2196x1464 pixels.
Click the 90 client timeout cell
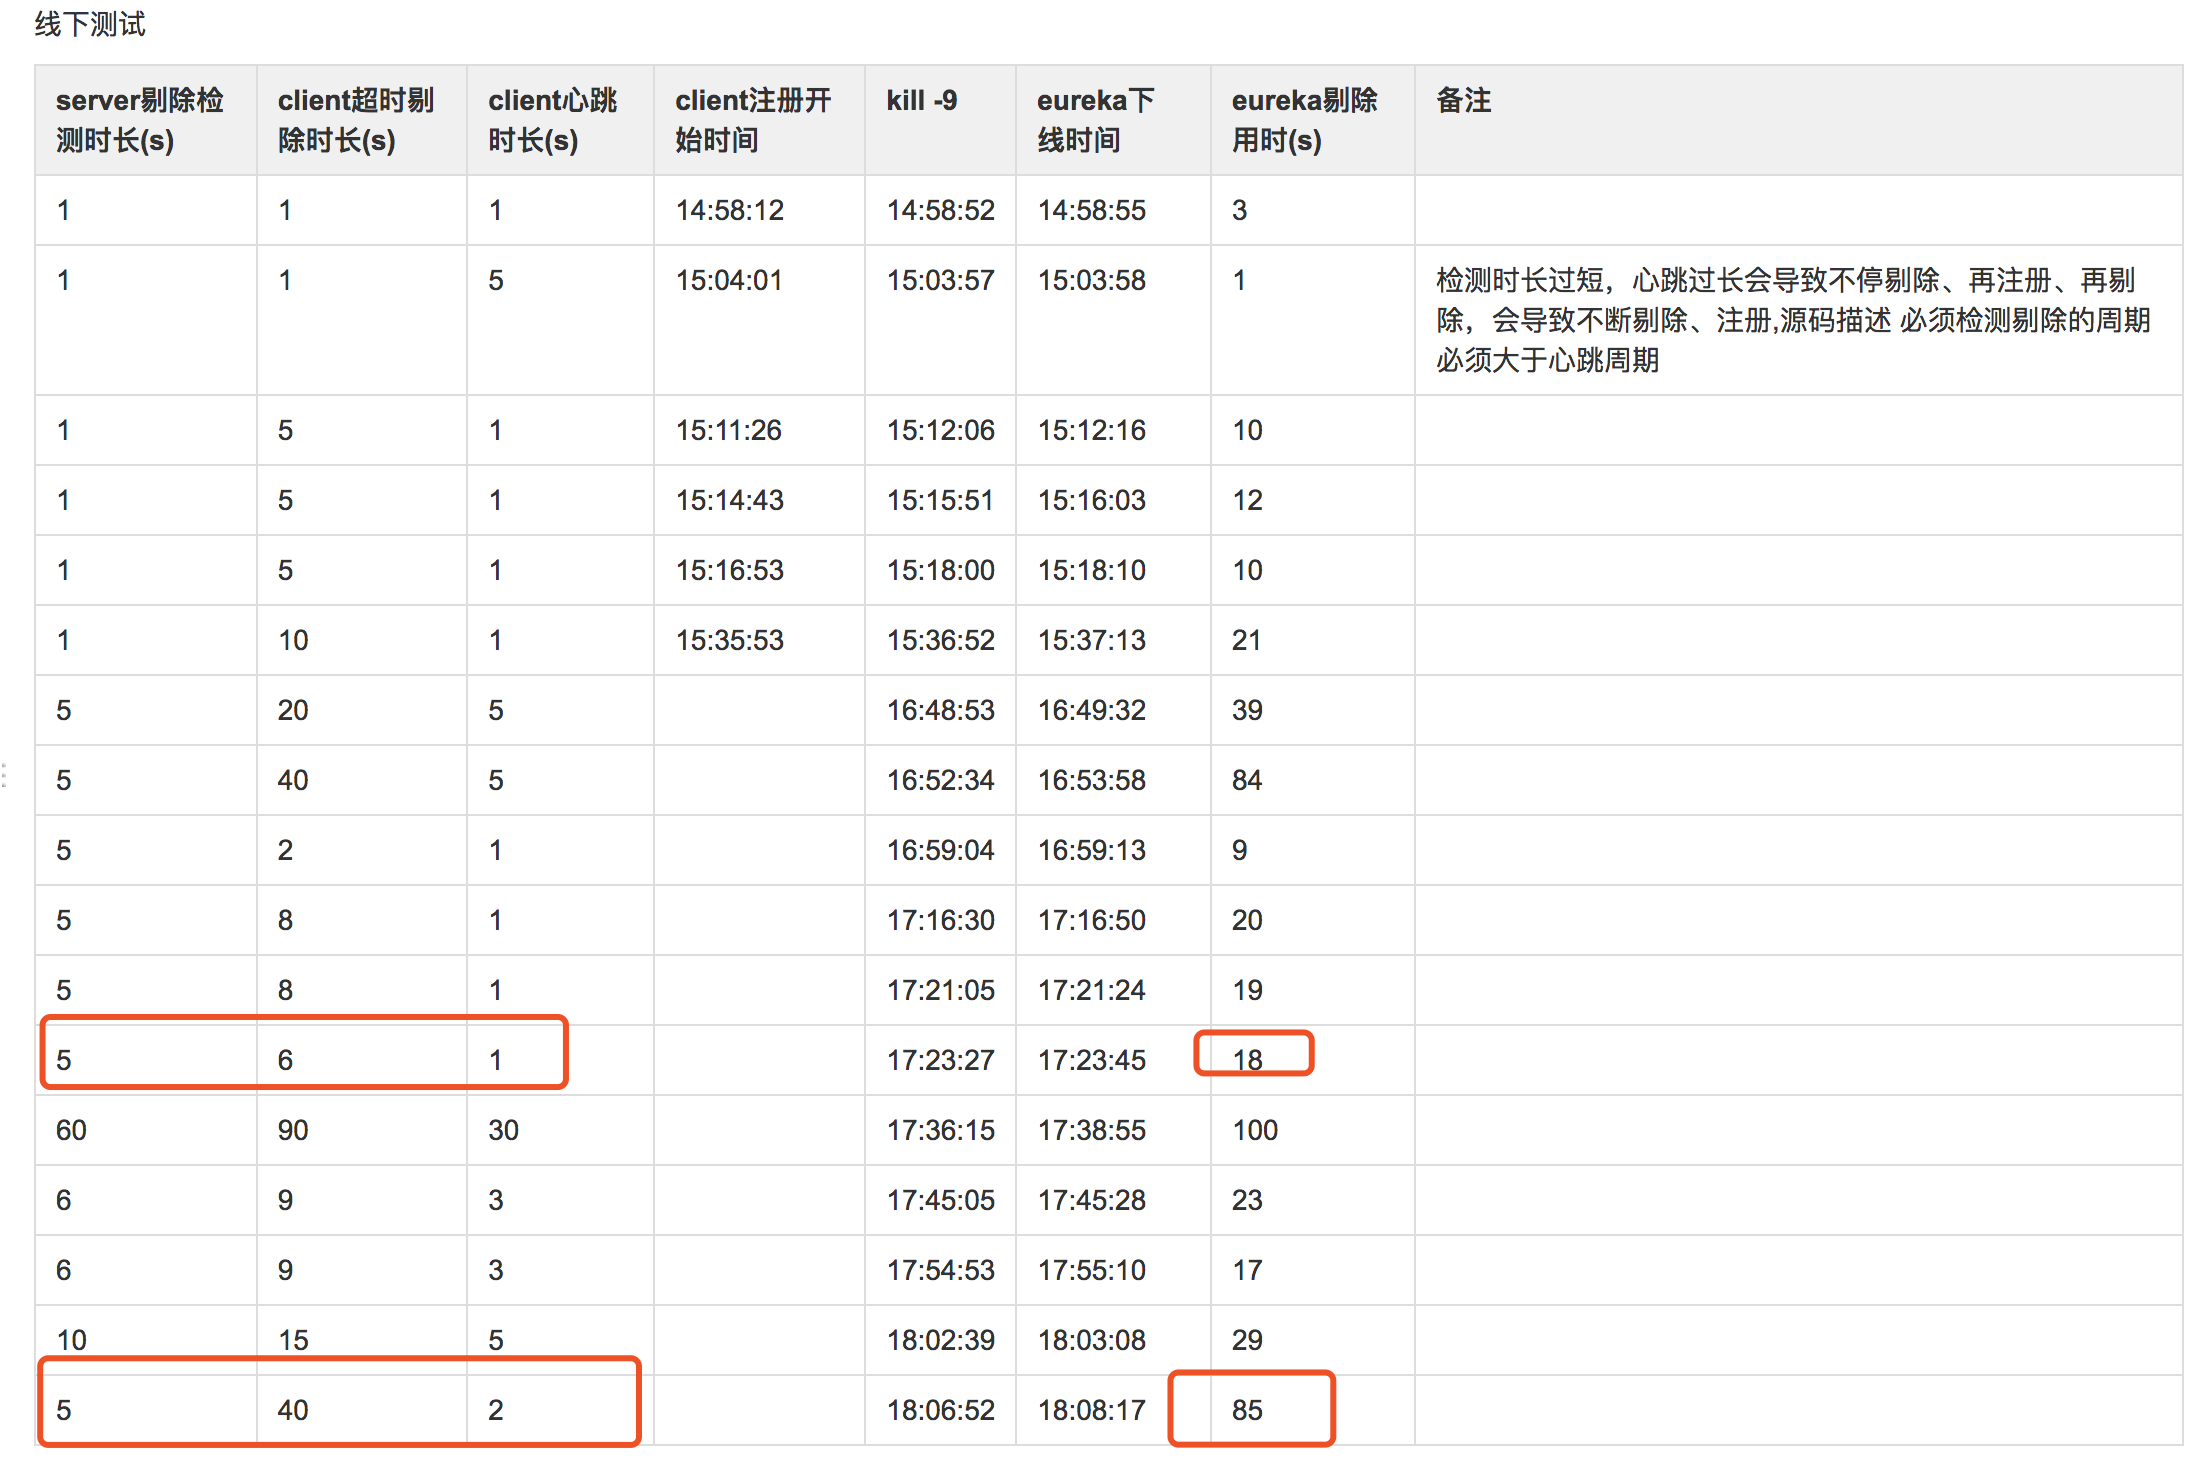[293, 1130]
